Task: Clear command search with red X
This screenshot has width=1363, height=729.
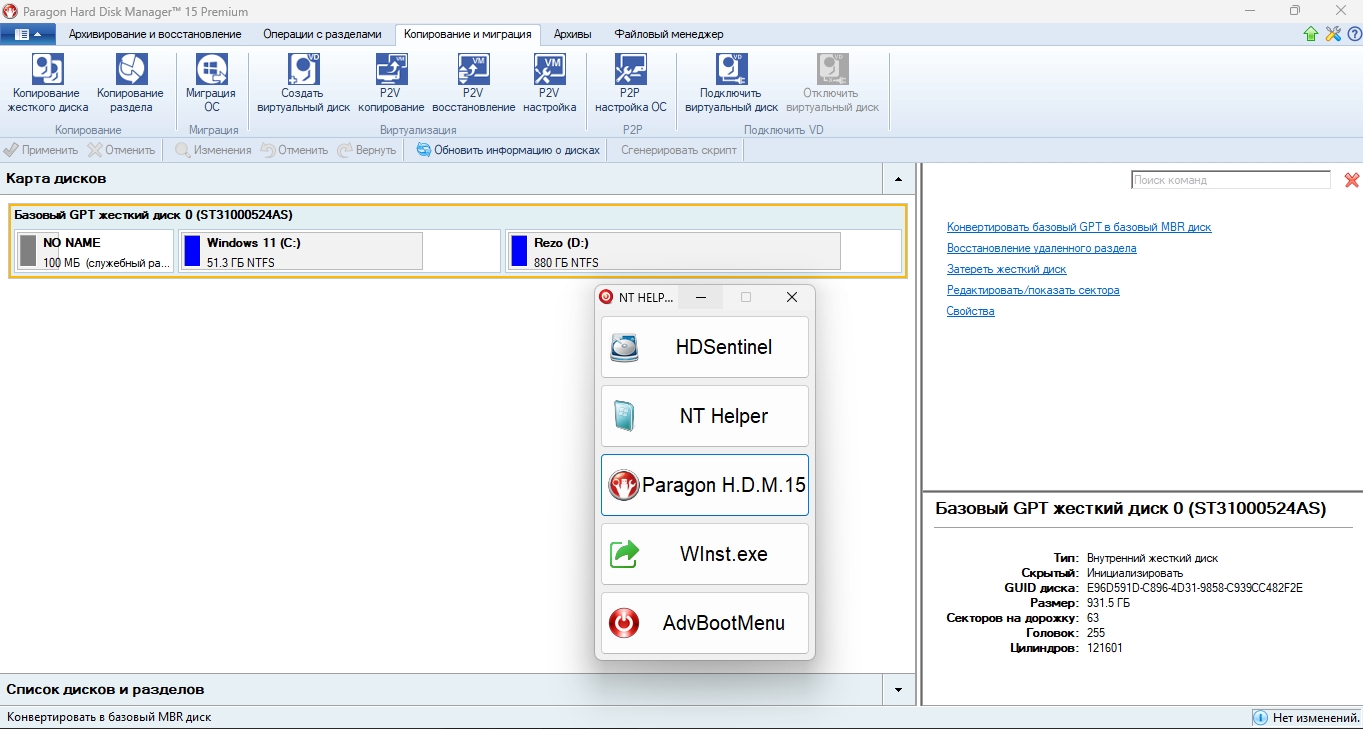Action: click(1352, 180)
